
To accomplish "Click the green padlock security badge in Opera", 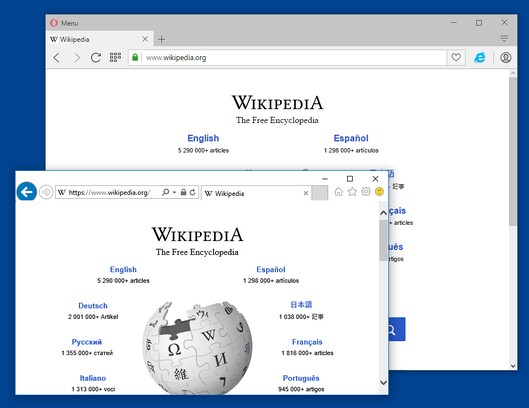I will (x=135, y=57).
